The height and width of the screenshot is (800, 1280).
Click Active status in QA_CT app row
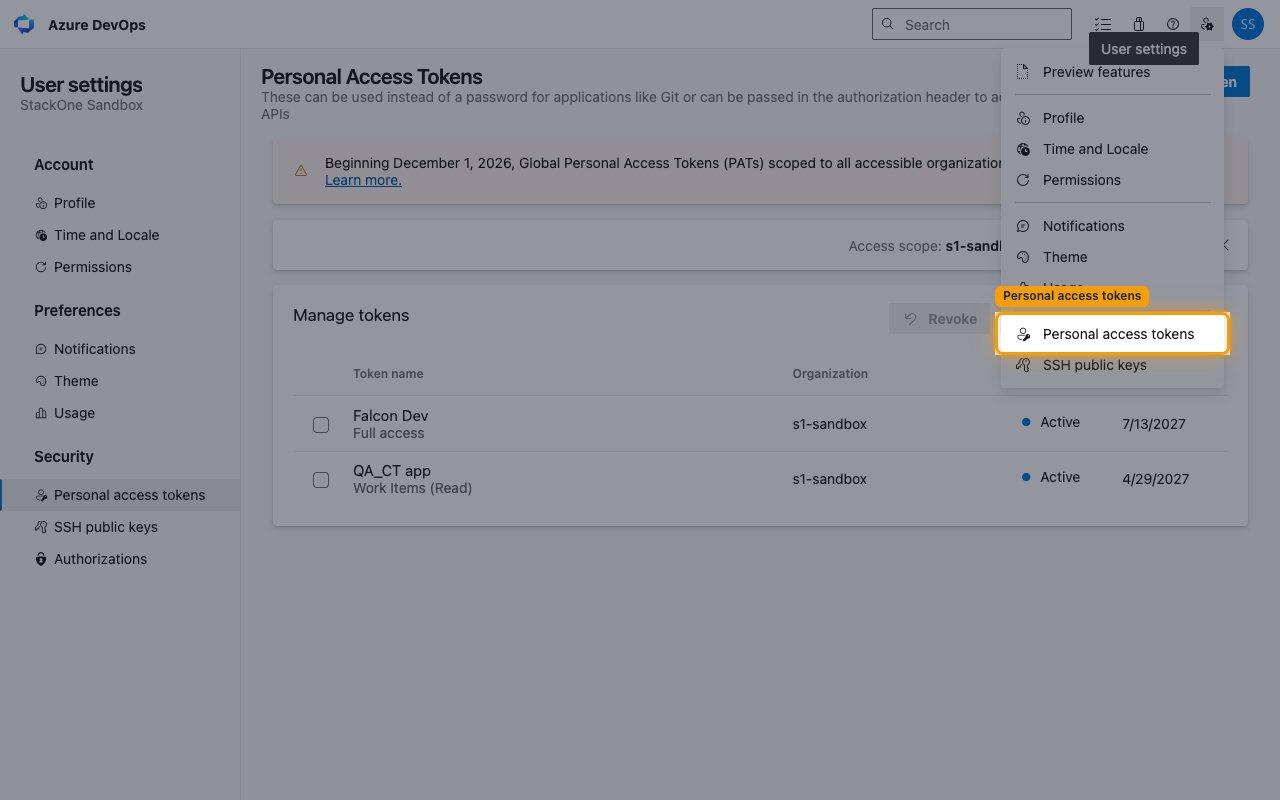click(x=1051, y=477)
